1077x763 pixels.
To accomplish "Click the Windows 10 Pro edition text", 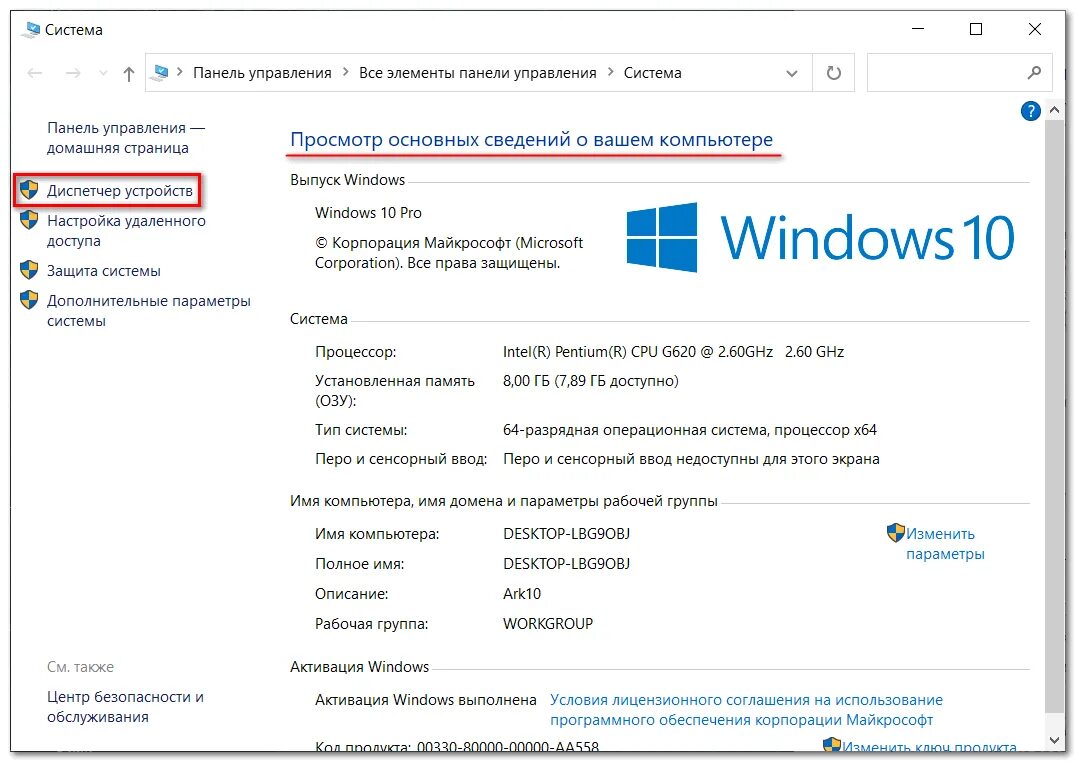I will pyautogui.click(x=368, y=213).
